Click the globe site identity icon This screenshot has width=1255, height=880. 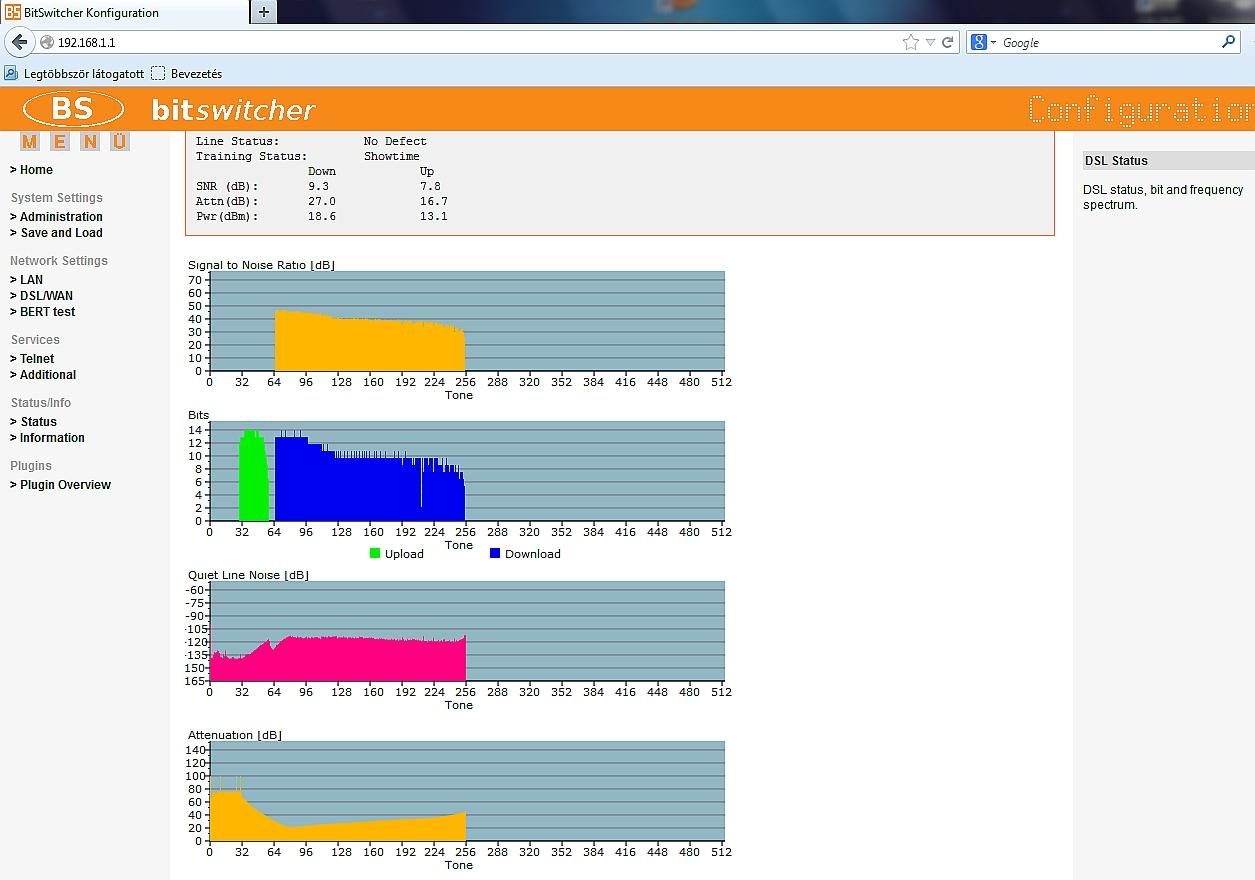pyautogui.click(x=46, y=42)
